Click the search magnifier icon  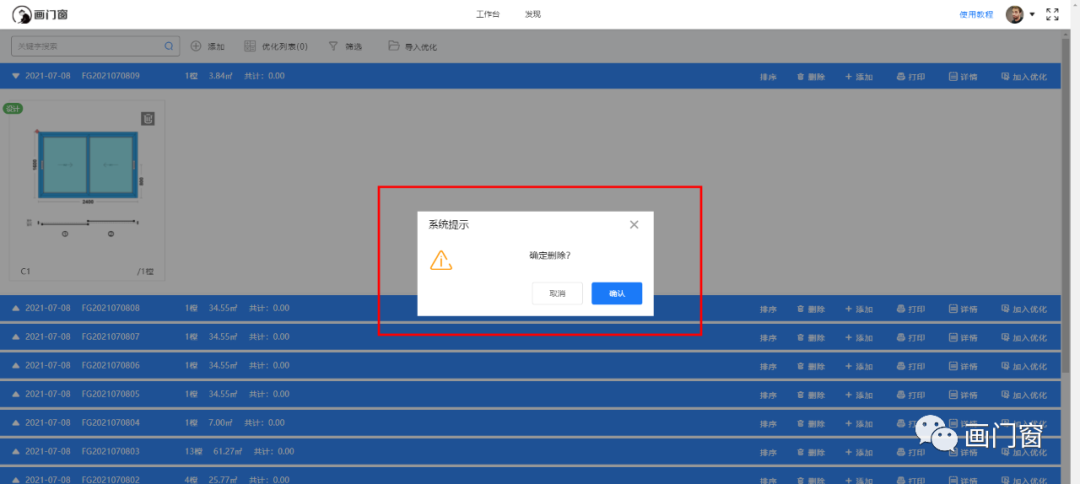click(169, 46)
